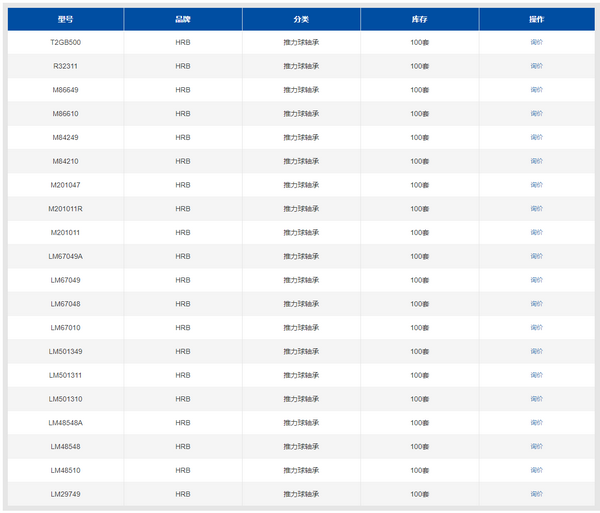
Task: Click the 品牌 column header
Action: 183,19
